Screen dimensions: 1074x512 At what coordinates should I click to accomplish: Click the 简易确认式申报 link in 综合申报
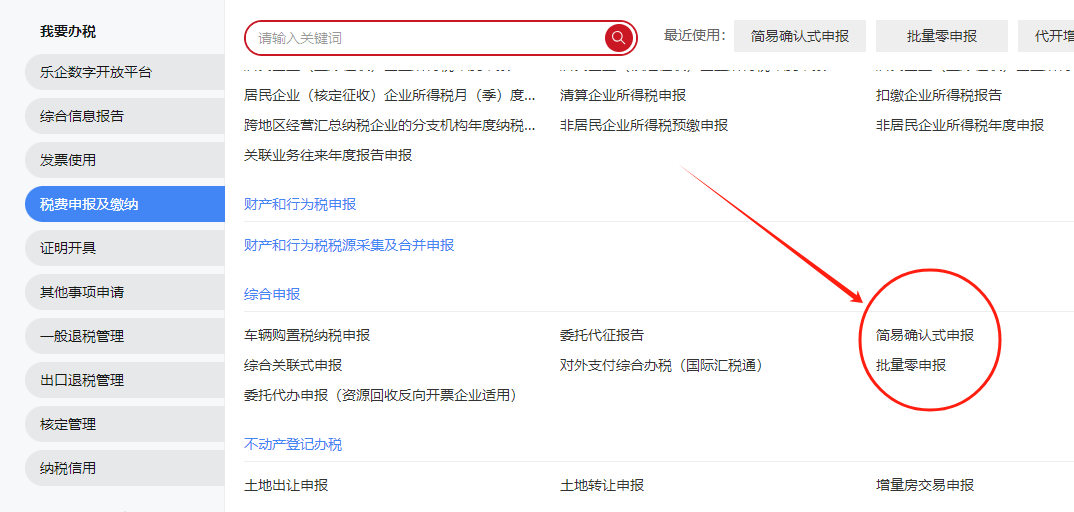tap(924, 335)
